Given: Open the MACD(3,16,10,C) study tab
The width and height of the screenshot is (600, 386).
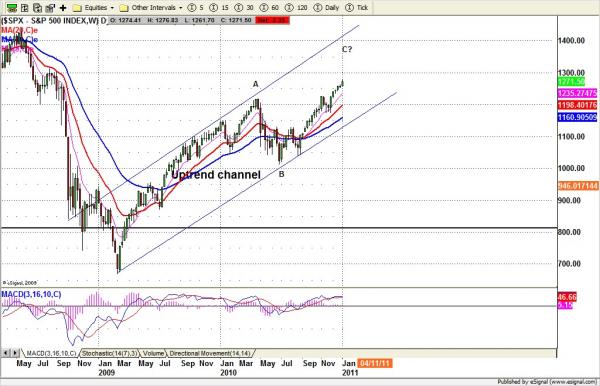Looking at the screenshot, I should [50, 353].
